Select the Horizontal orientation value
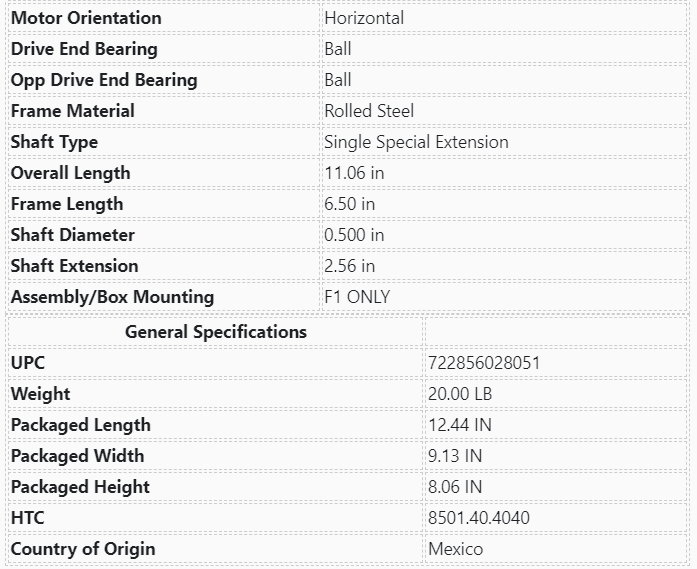 pyautogui.click(x=364, y=18)
